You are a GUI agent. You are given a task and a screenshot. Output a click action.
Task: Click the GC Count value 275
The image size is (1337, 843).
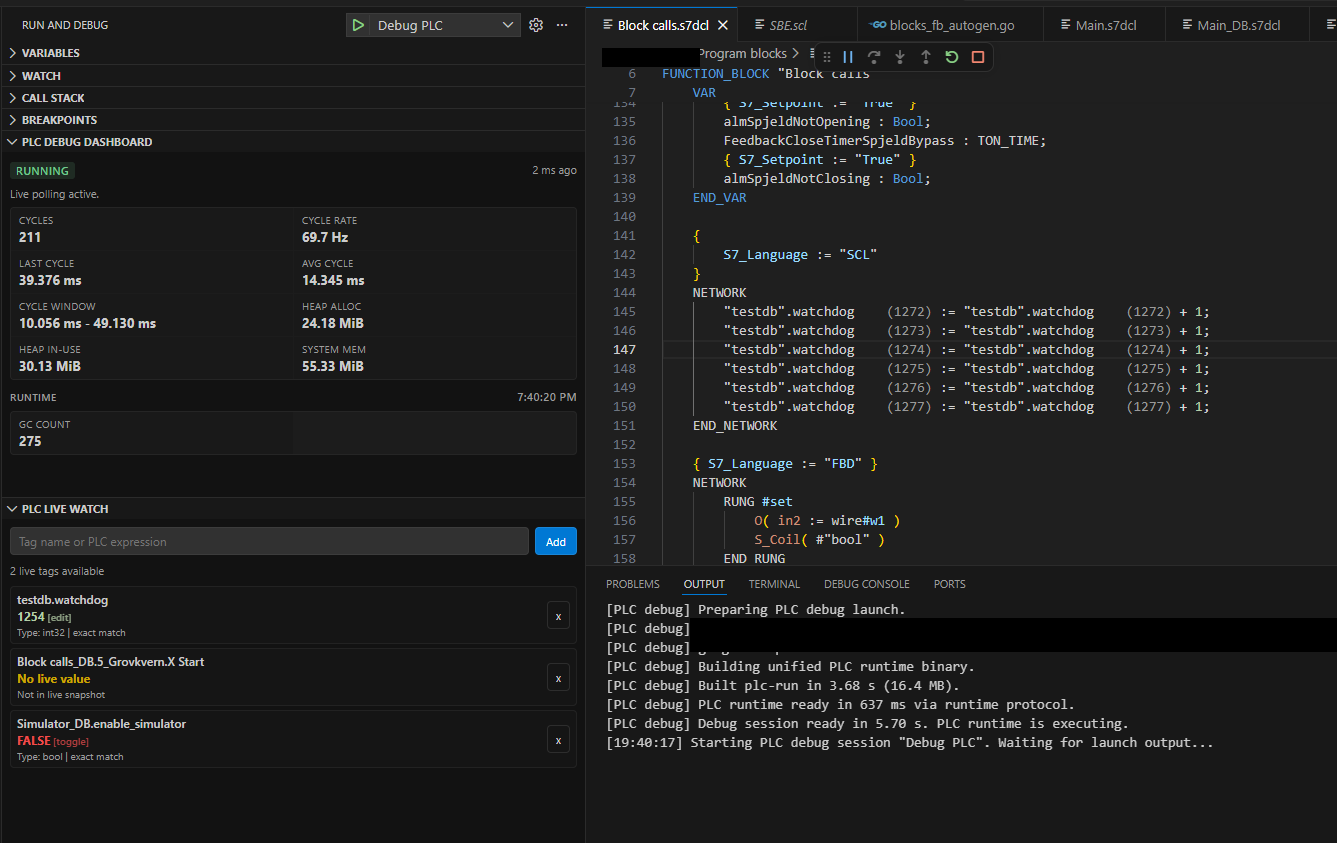(30, 441)
